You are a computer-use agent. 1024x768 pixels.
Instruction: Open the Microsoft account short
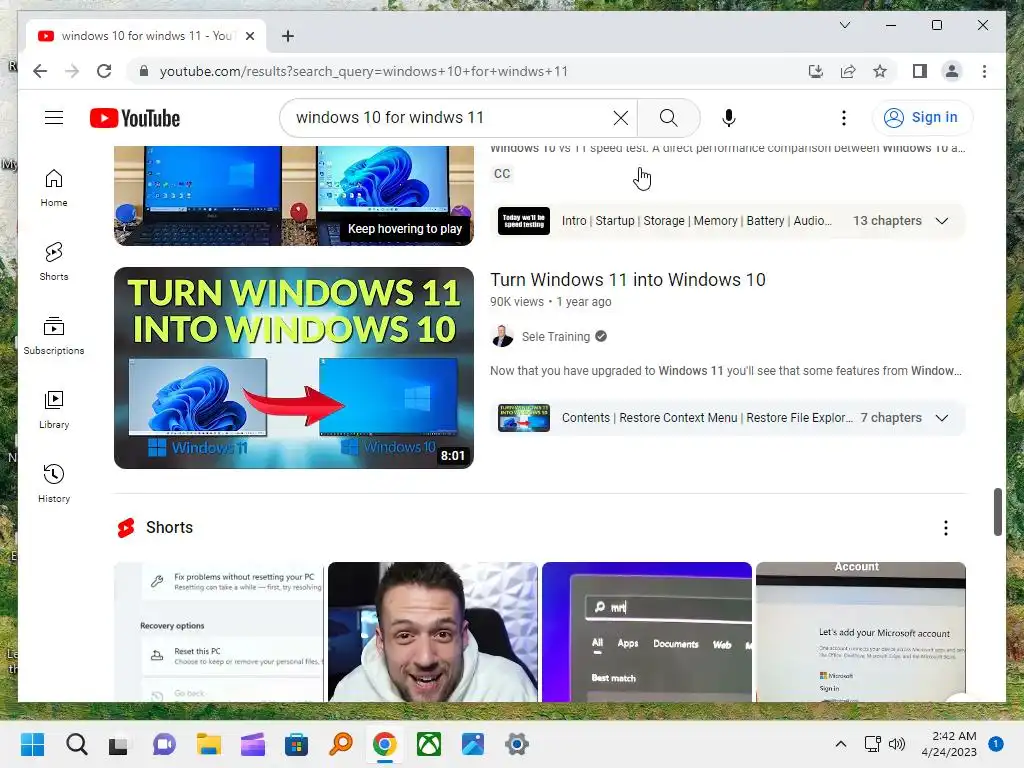(861, 632)
